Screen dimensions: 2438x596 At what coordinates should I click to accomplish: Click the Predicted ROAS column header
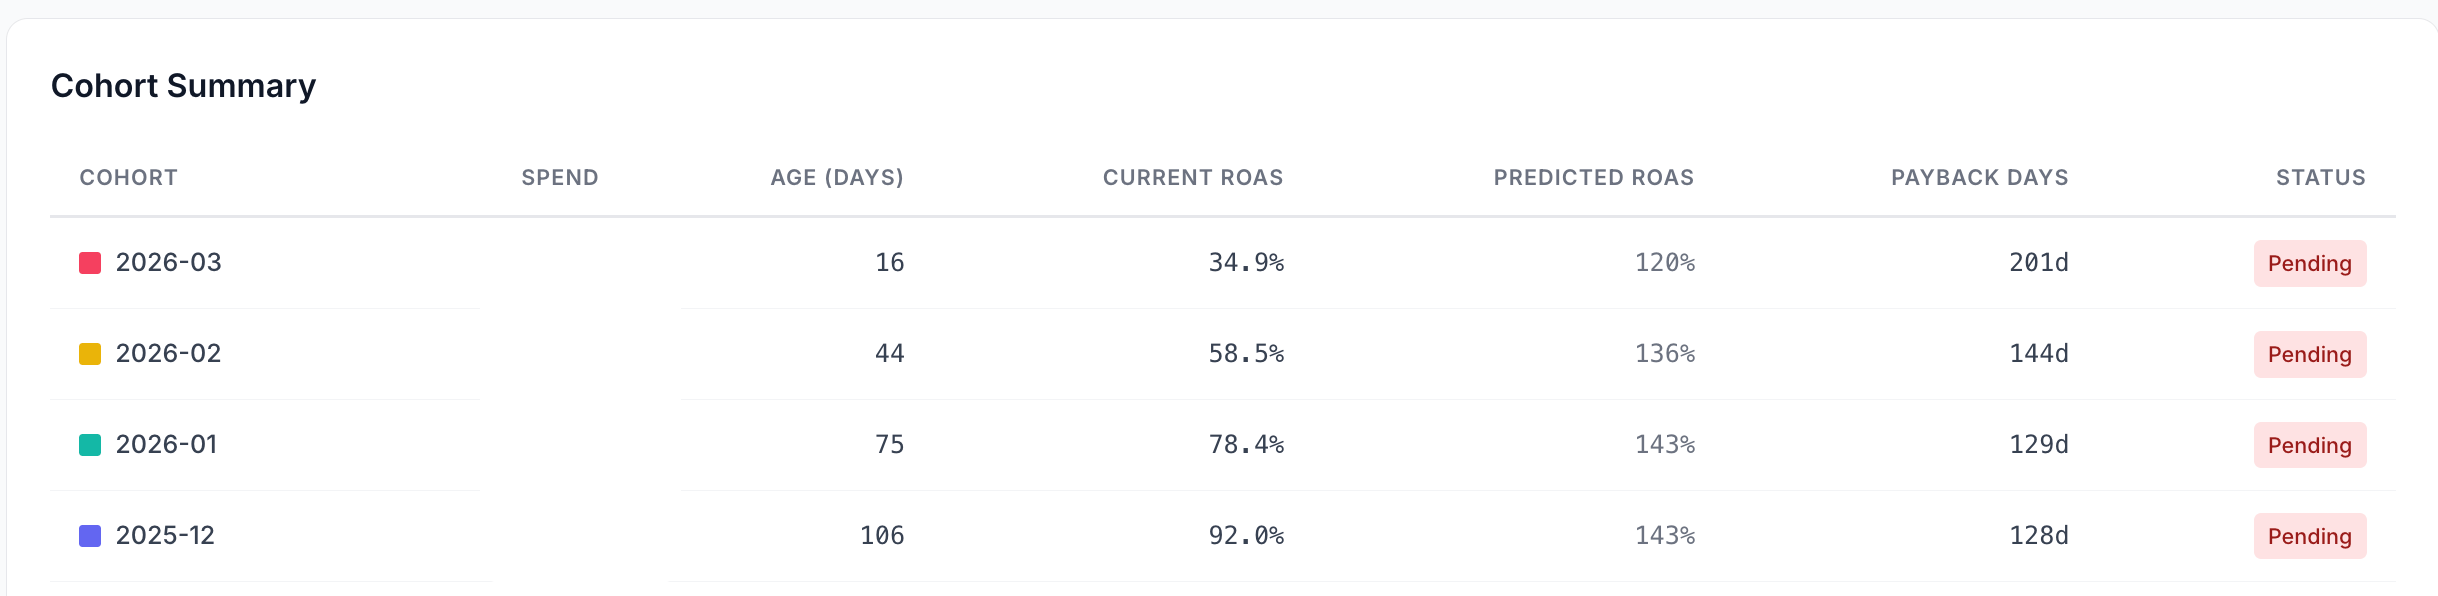click(1593, 178)
